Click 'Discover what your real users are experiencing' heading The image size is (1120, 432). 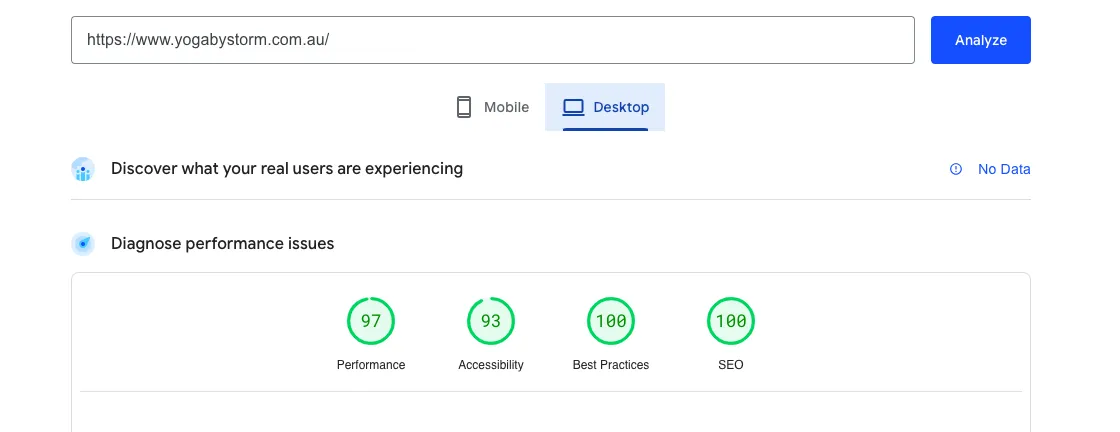point(286,169)
